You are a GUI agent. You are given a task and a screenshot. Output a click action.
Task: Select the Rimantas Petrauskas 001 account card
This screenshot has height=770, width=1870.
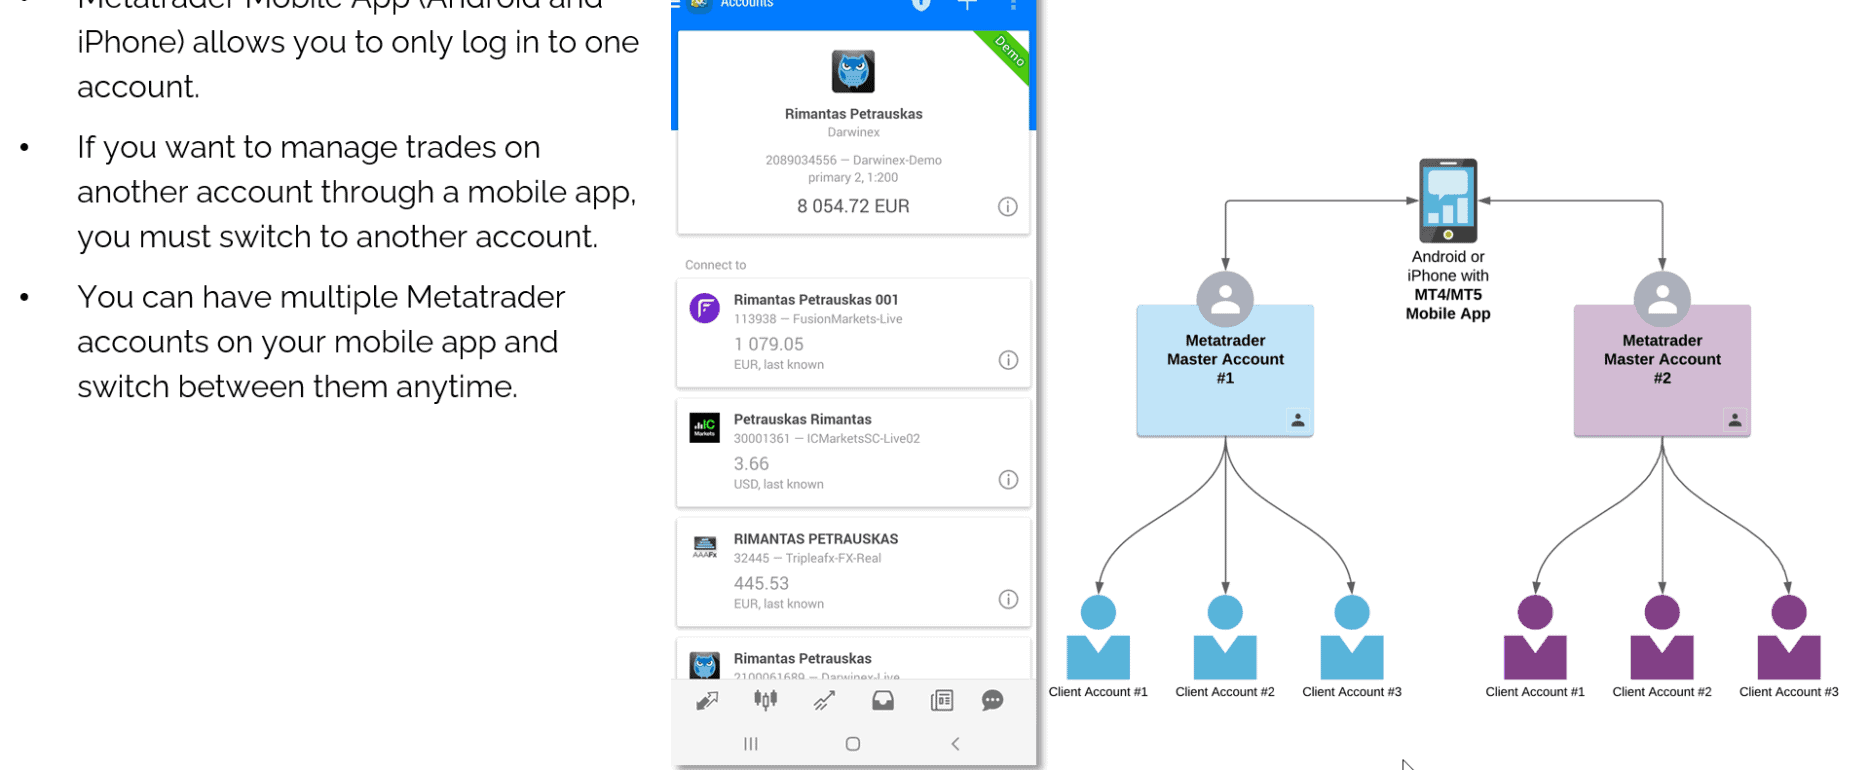[853, 333]
